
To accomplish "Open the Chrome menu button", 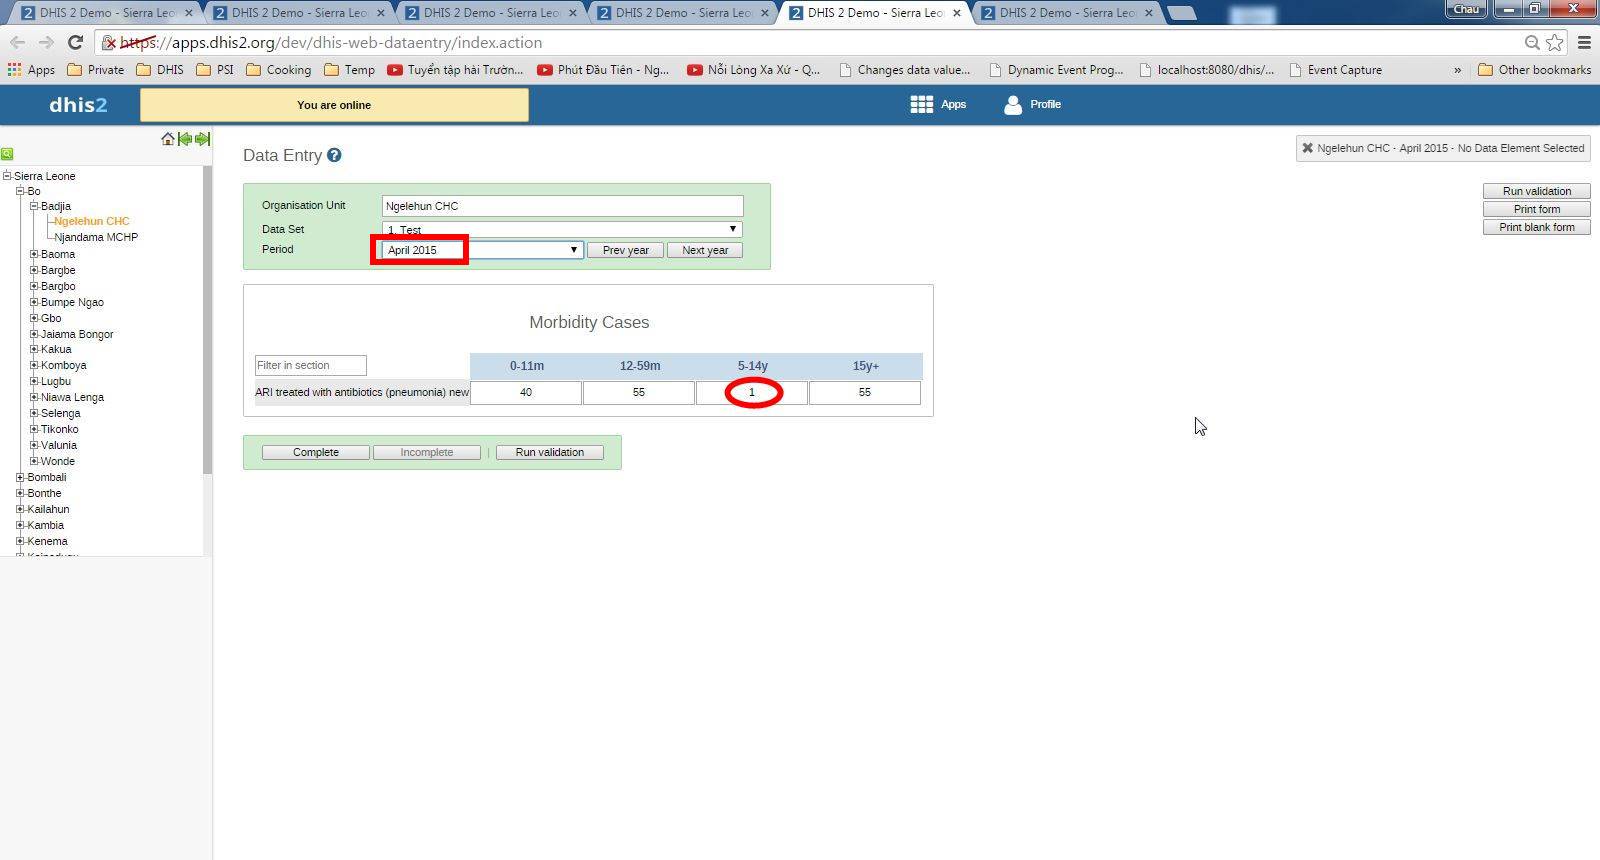I will pos(1584,42).
